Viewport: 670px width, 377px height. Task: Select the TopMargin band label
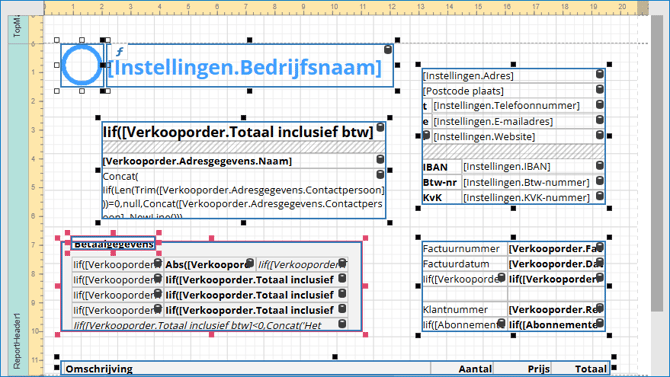pyautogui.click(x=18, y=27)
